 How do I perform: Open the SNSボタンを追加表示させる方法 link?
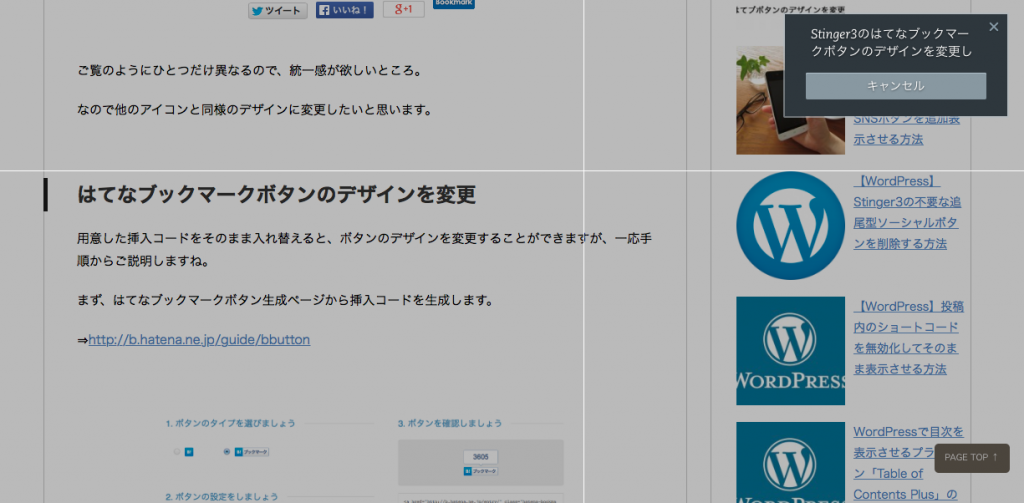(906, 129)
